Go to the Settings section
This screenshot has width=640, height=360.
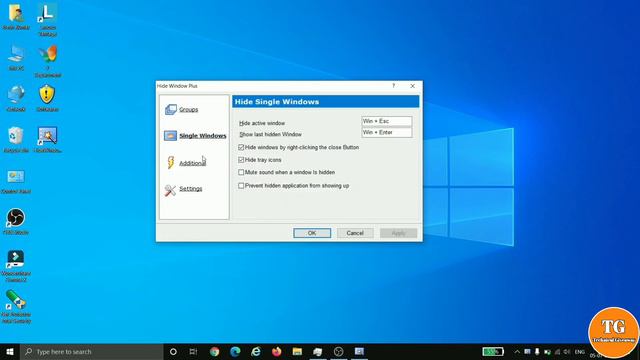tap(191, 189)
